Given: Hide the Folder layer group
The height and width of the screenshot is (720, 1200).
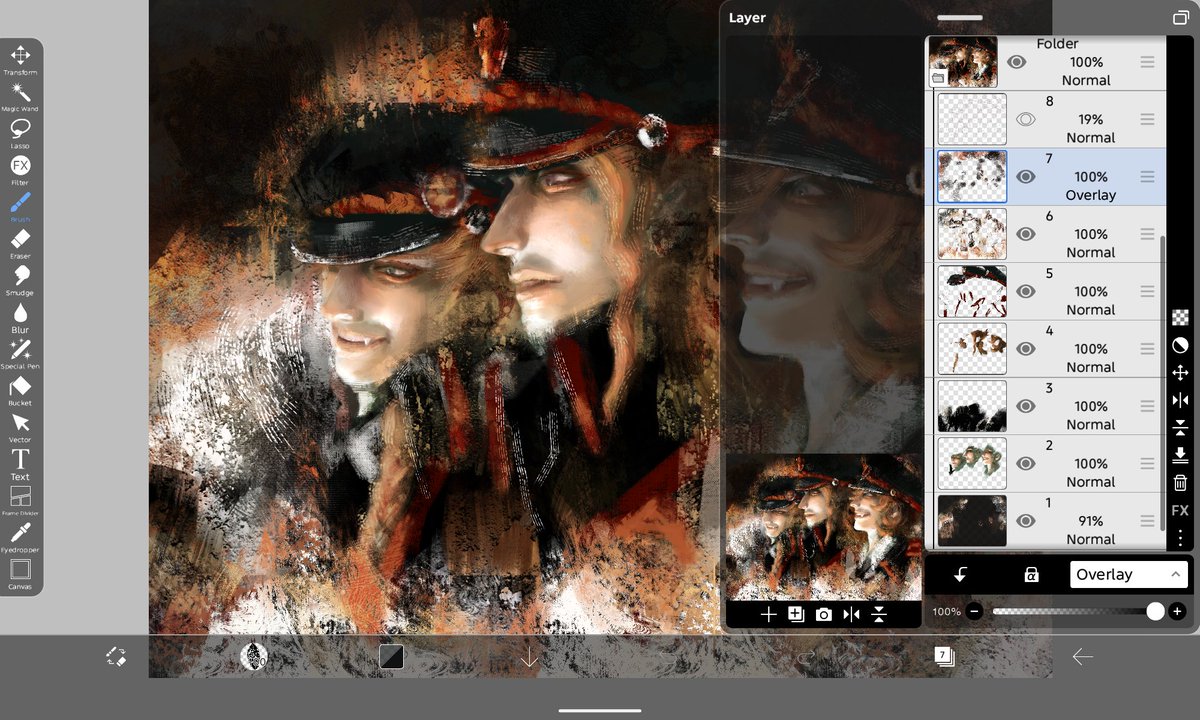Looking at the screenshot, I should click(1016, 62).
